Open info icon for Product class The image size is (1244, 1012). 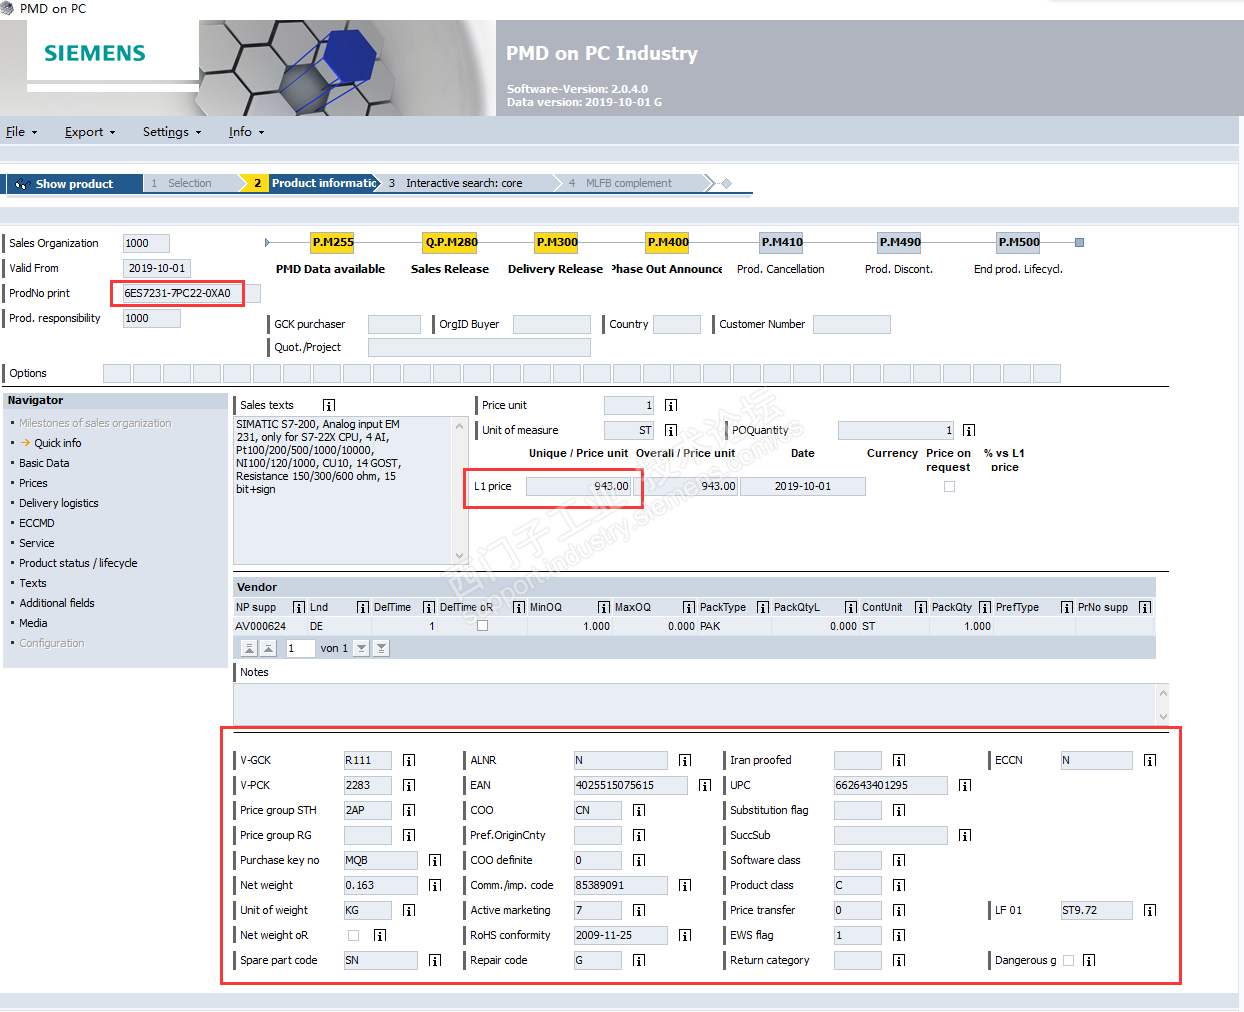coord(899,885)
